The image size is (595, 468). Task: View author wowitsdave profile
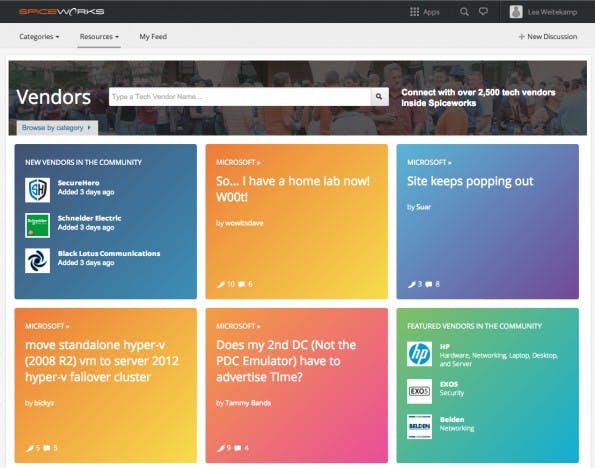coord(244,223)
